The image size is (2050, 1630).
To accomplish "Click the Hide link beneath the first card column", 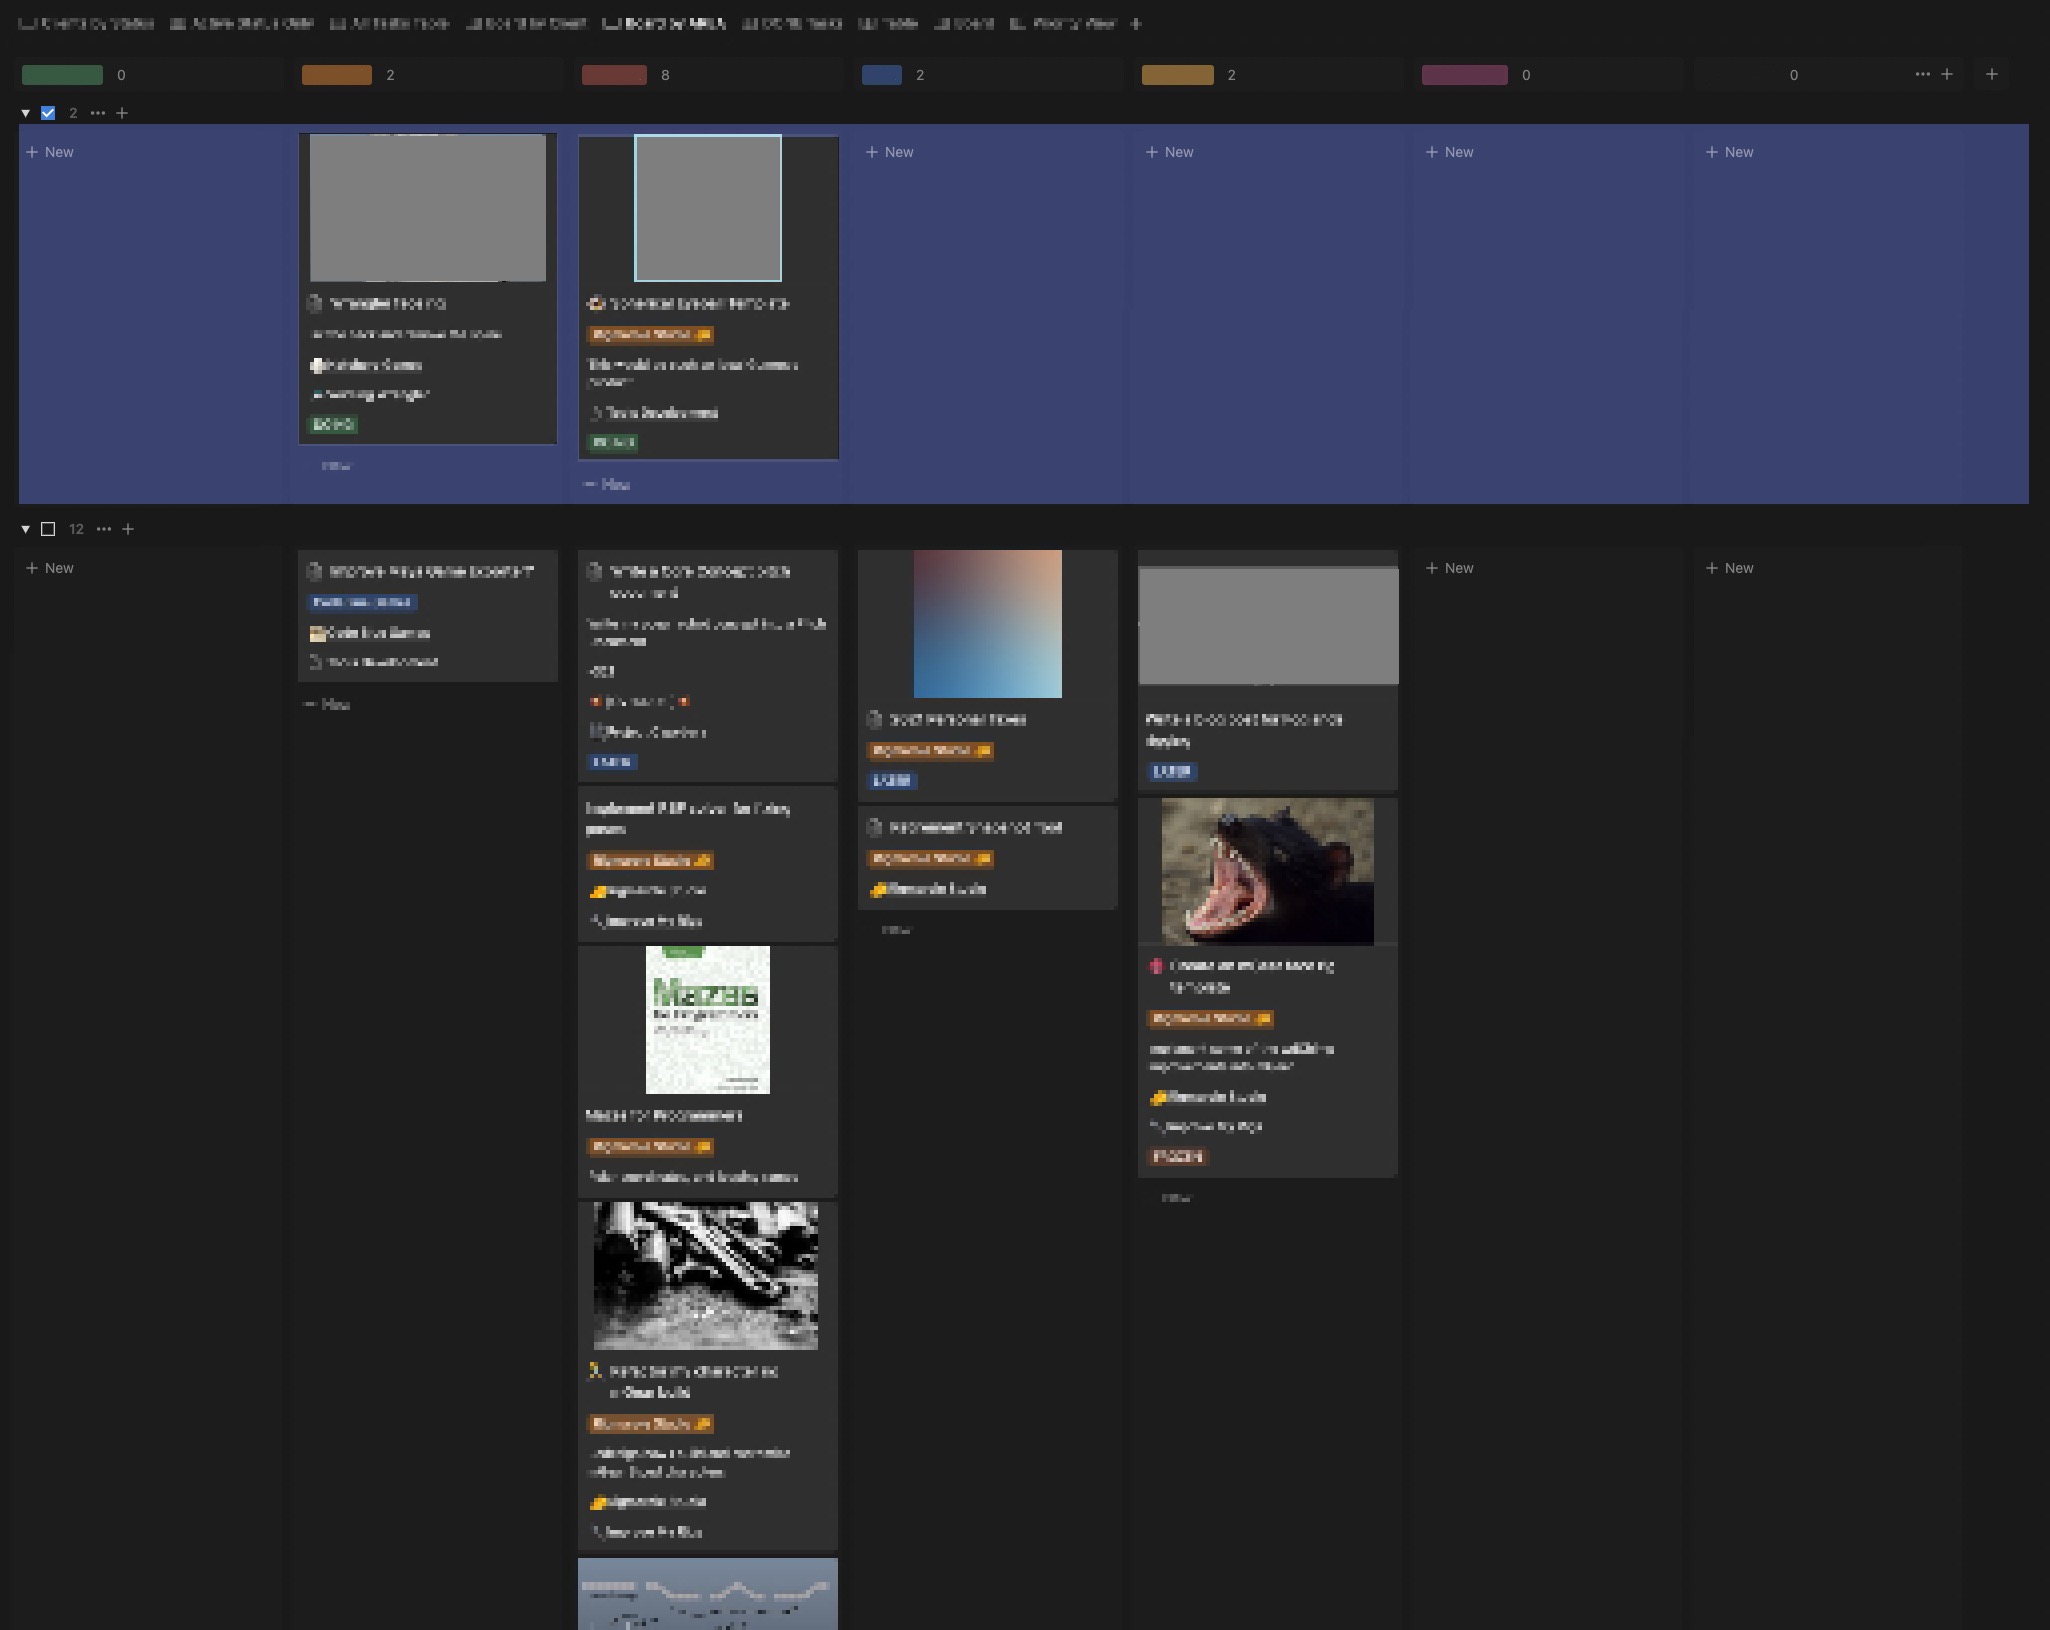I will (x=336, y=466).
